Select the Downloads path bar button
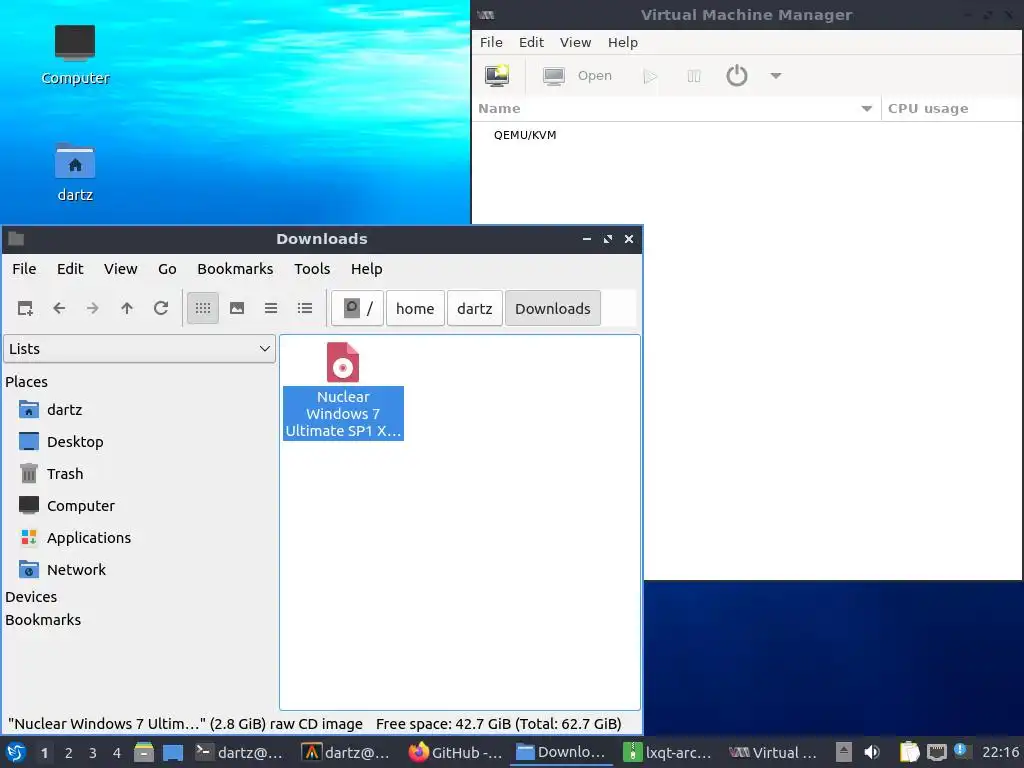Image resolution: width=1024 pixels, height=768 pixels. tap(553, 308)
